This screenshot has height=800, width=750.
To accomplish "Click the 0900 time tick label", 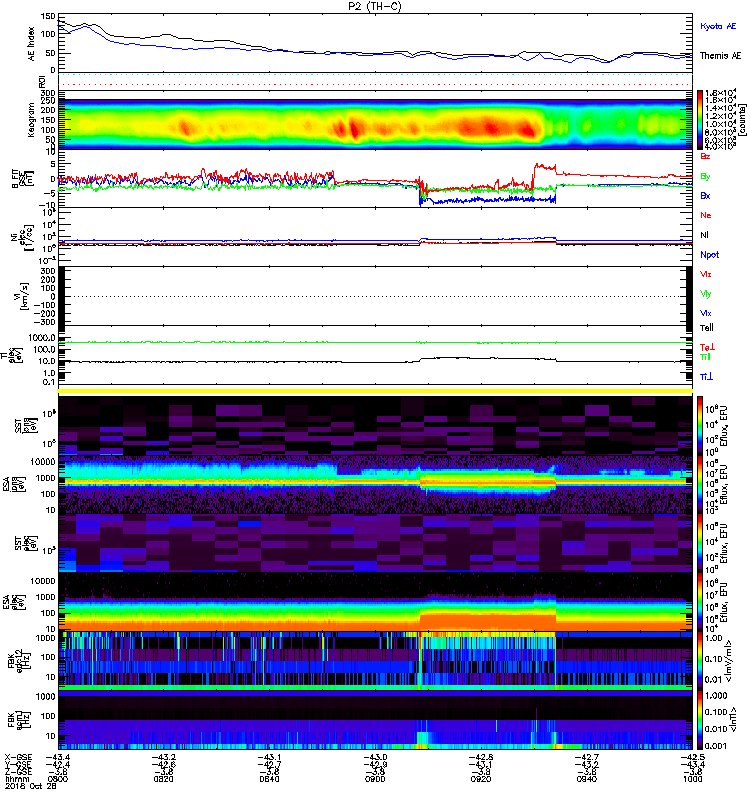I will (x=375, y=779).
